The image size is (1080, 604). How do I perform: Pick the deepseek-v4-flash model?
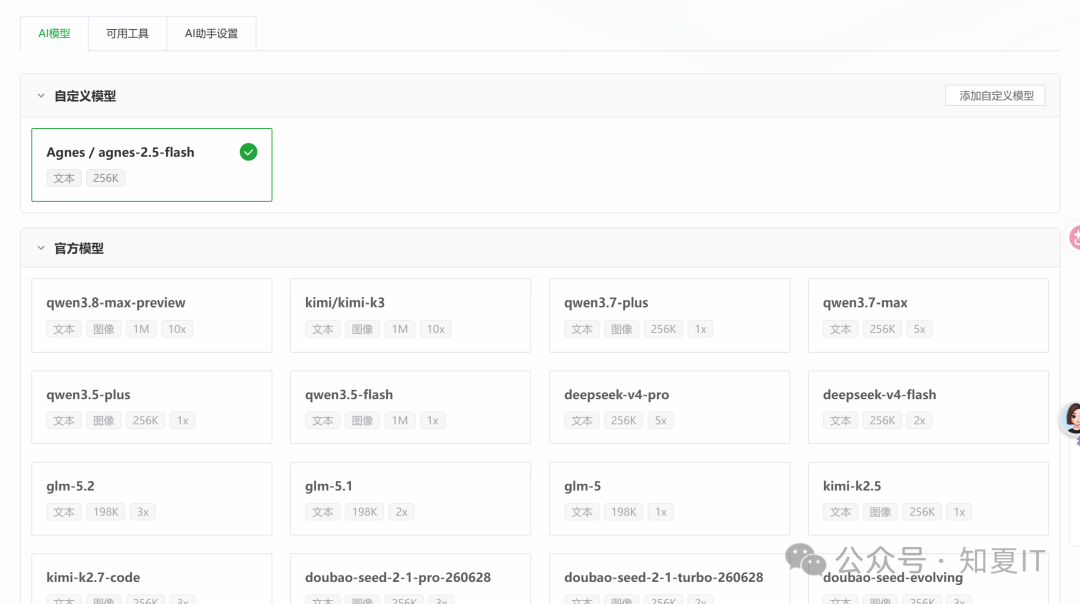click(928, 407)
